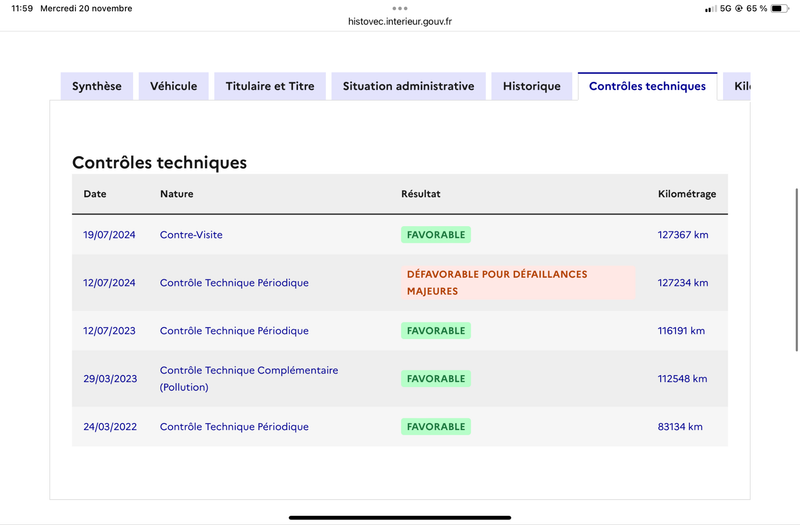
Task: Click the Kilométrage column header
Action: [x=687, y=194]
